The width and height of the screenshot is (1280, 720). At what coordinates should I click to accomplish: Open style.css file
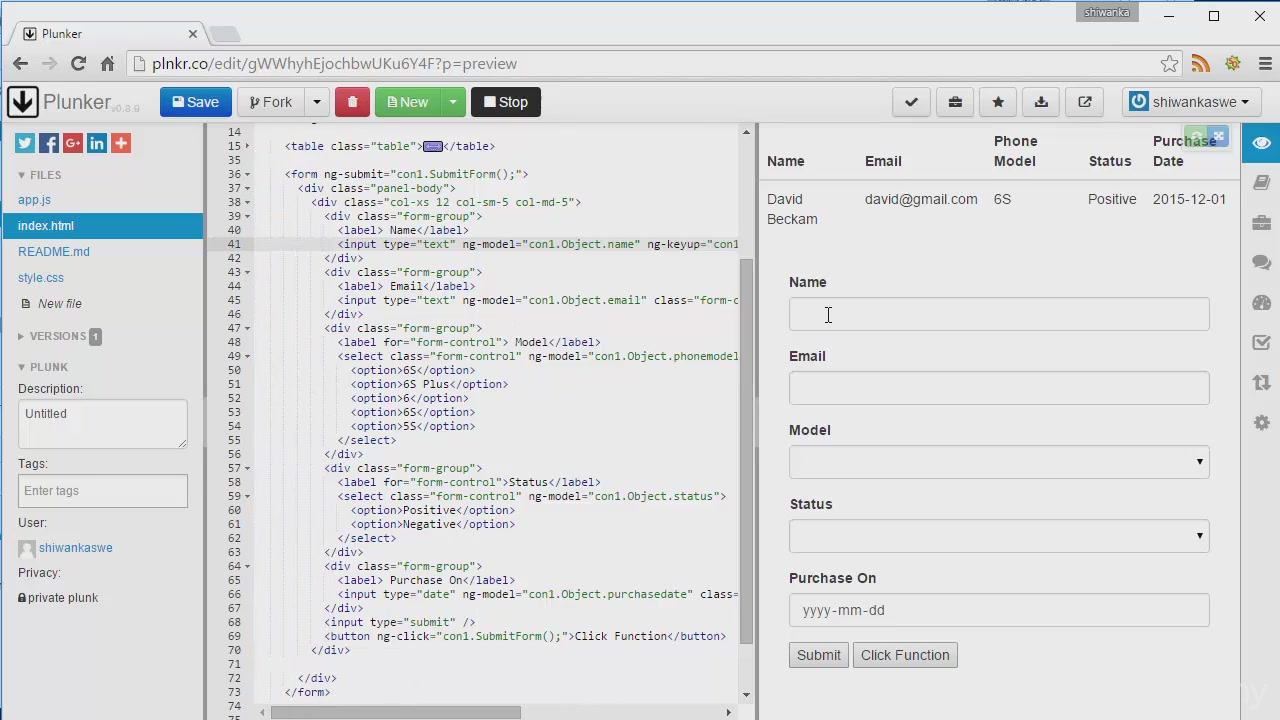(41, 278)
